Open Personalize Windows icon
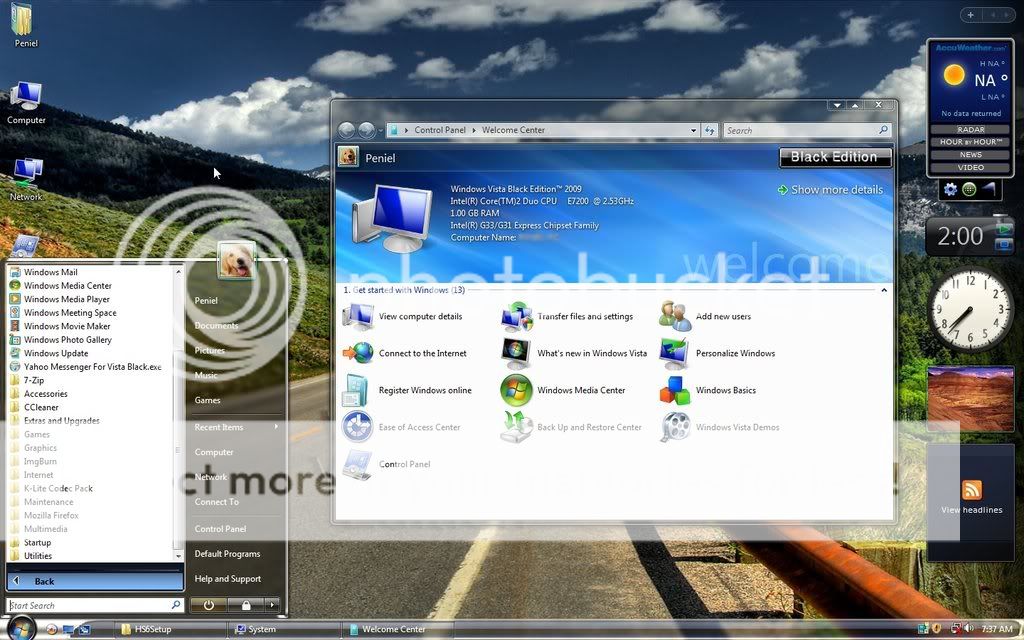 click(x=675, y=354)
